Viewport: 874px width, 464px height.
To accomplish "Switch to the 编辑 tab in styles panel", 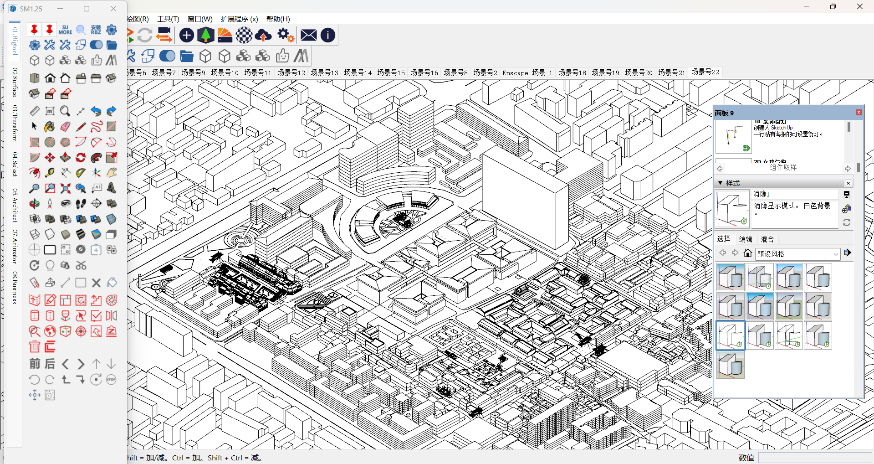I will (x=745, y=239).
